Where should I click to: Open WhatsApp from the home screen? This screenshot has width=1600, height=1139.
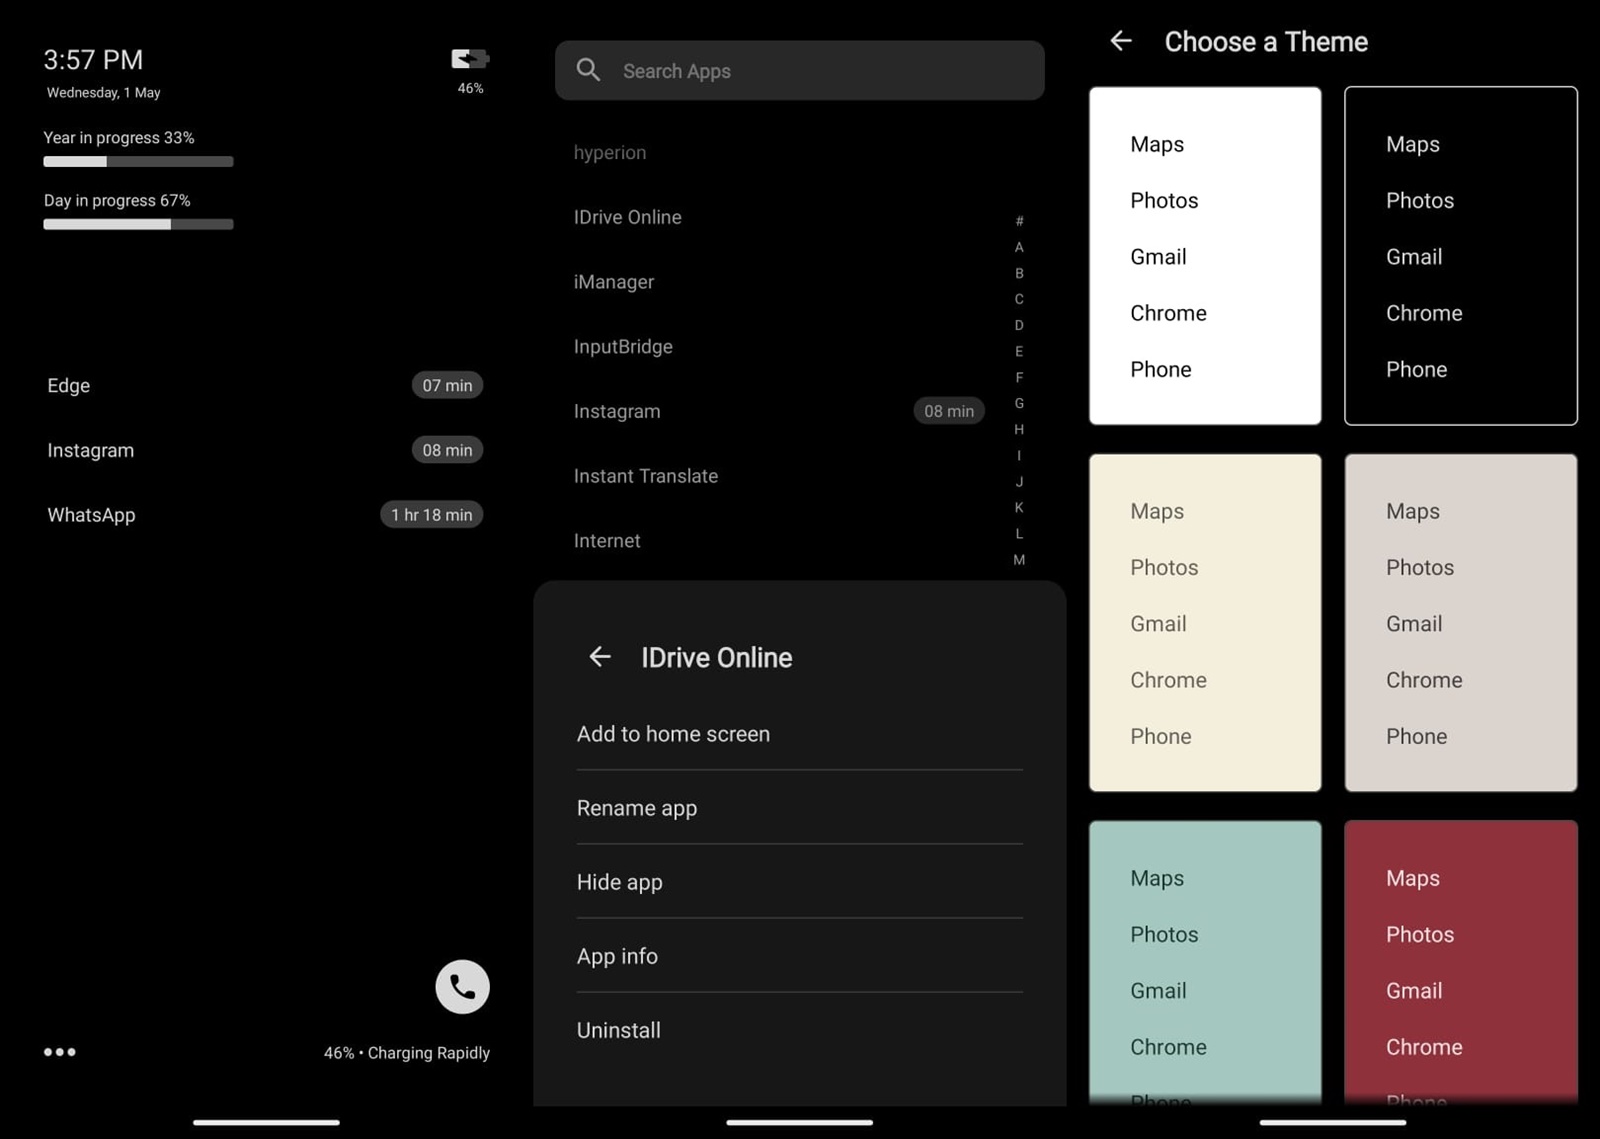pyautogui.click(x=91, y=514)
